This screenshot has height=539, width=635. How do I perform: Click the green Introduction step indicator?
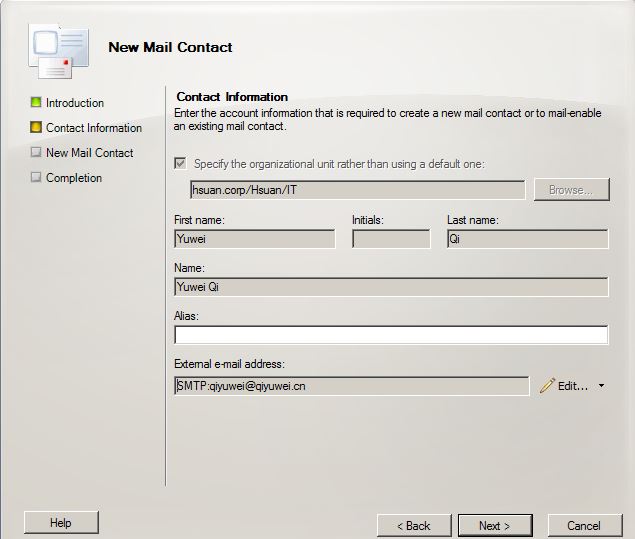point(36,102)
